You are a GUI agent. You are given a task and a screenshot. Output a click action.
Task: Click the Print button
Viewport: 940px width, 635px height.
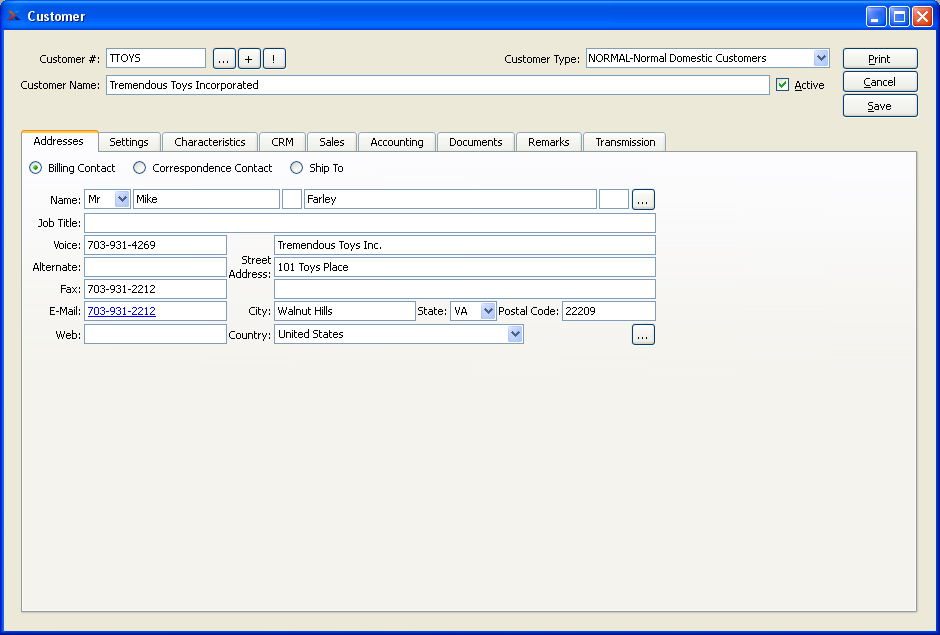880,59
